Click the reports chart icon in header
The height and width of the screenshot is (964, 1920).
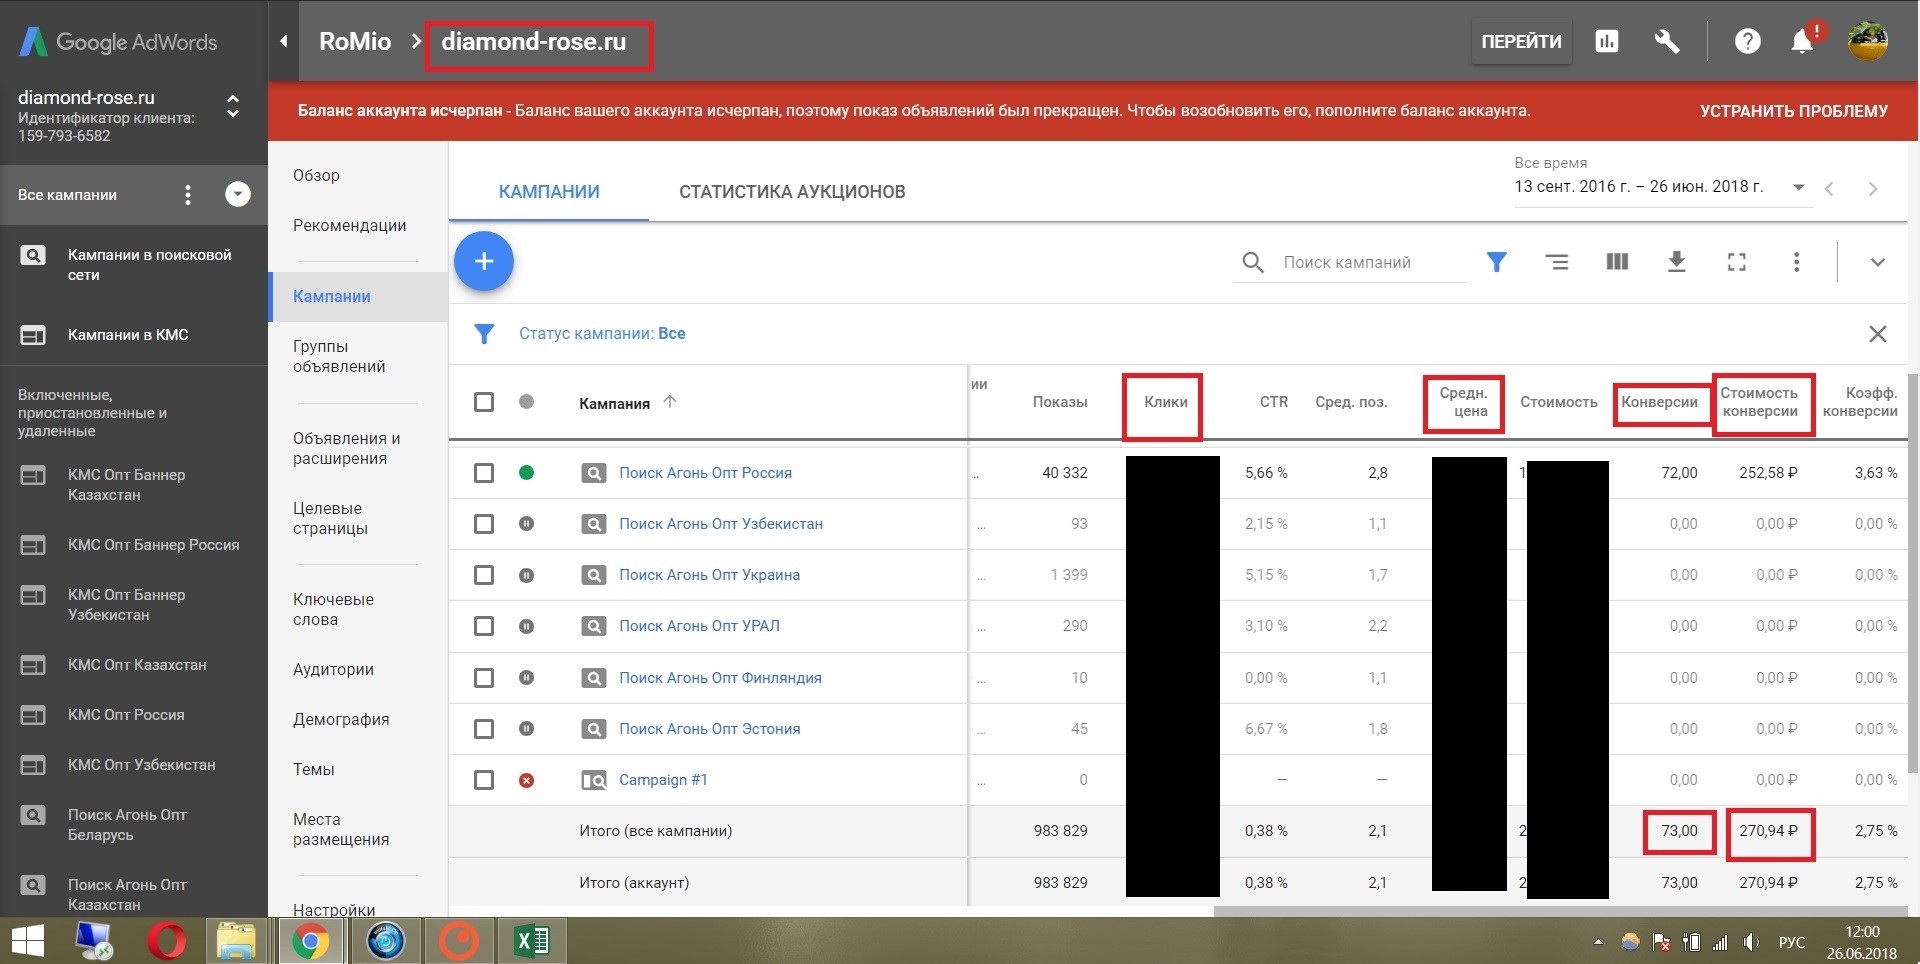(x=1607, y=41)
